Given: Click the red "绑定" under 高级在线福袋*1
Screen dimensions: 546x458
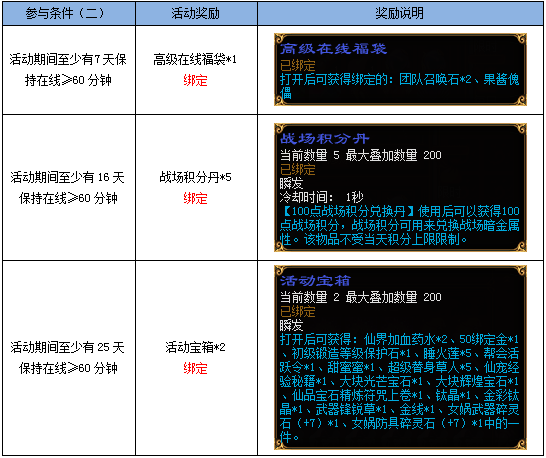Looking at the screenshot, I should tap(195, 81).
